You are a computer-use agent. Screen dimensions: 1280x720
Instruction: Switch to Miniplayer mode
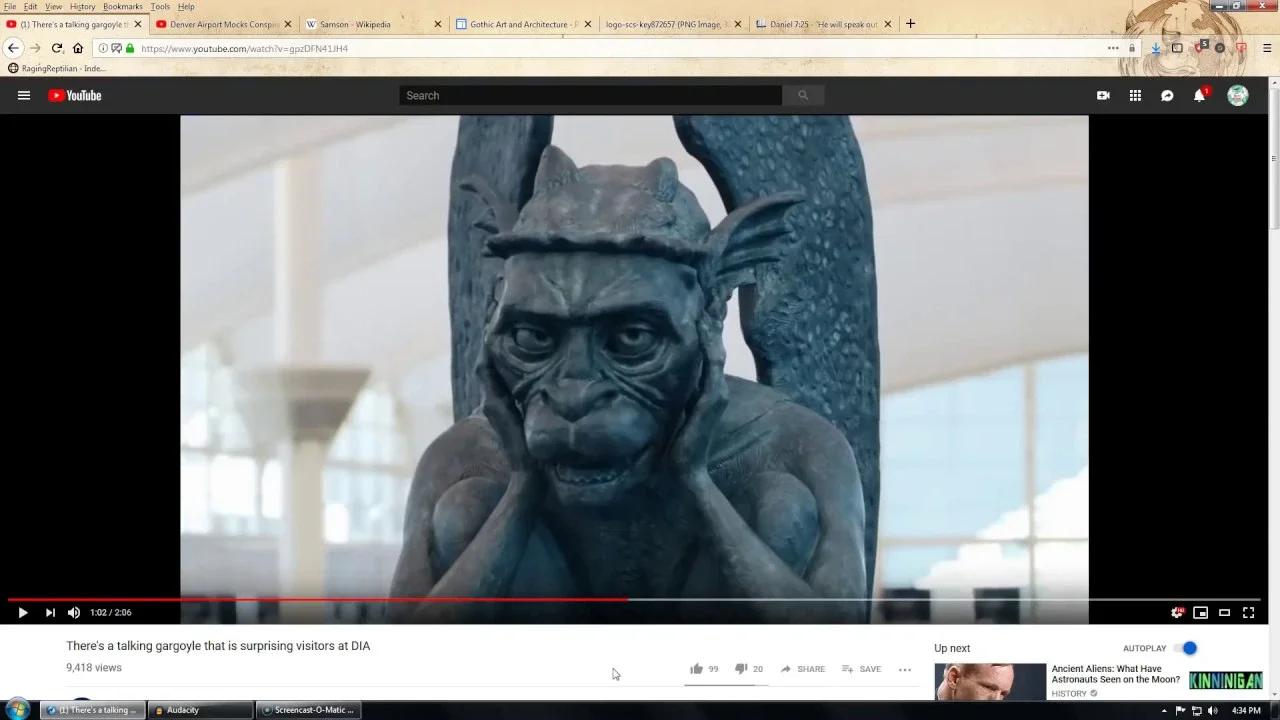tap(1201, 612)
